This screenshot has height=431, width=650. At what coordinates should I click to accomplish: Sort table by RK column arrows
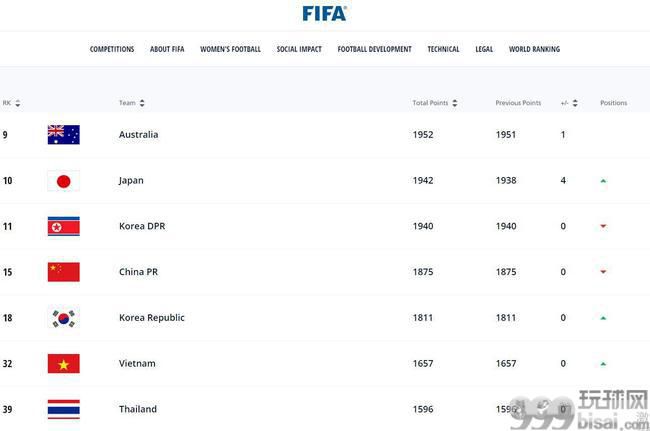(x=17, y=103)
